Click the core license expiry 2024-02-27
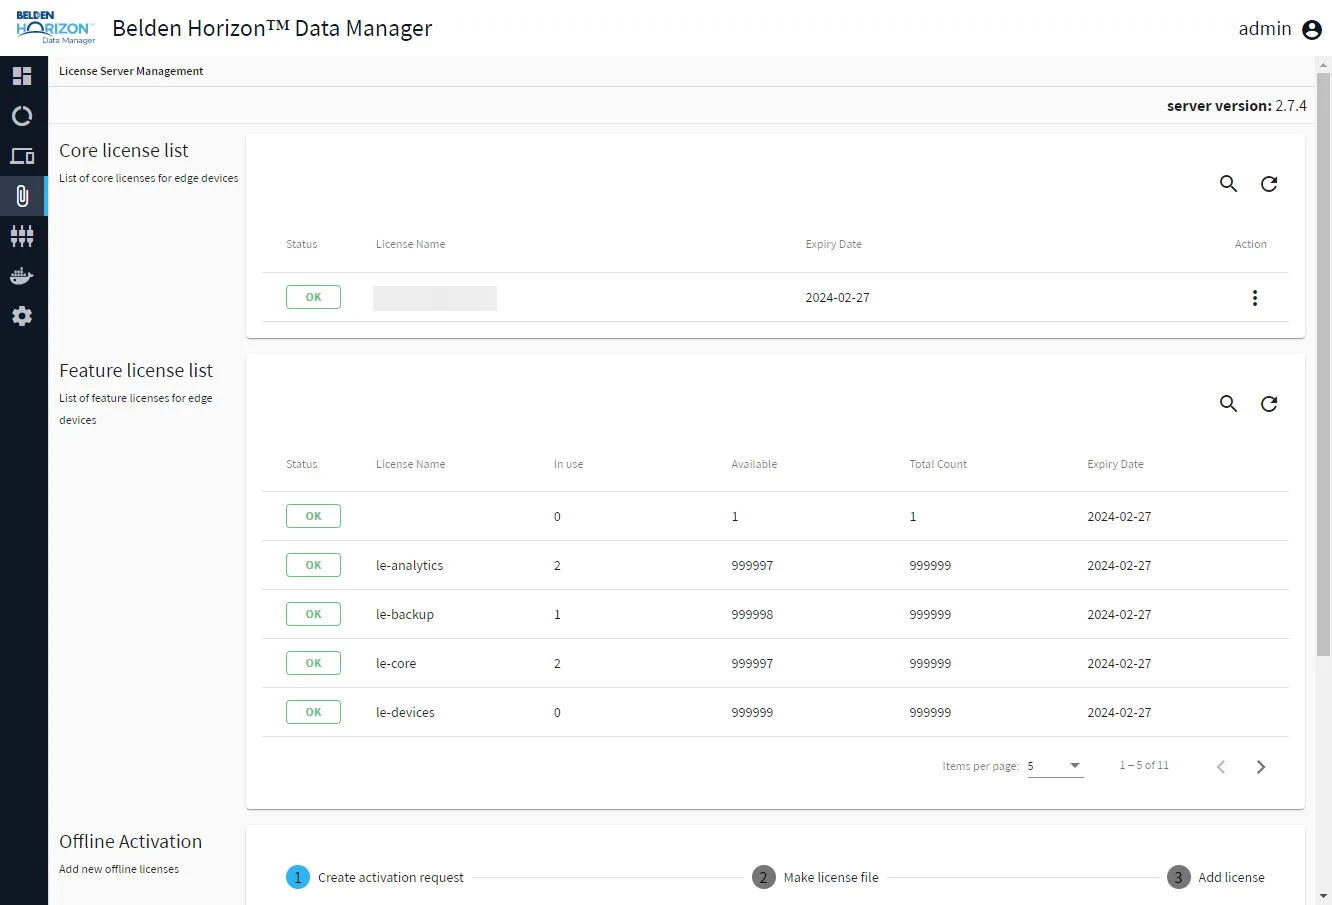Image resolution: width=1332 pixels, height=905 pixels. tap(837, 298)
